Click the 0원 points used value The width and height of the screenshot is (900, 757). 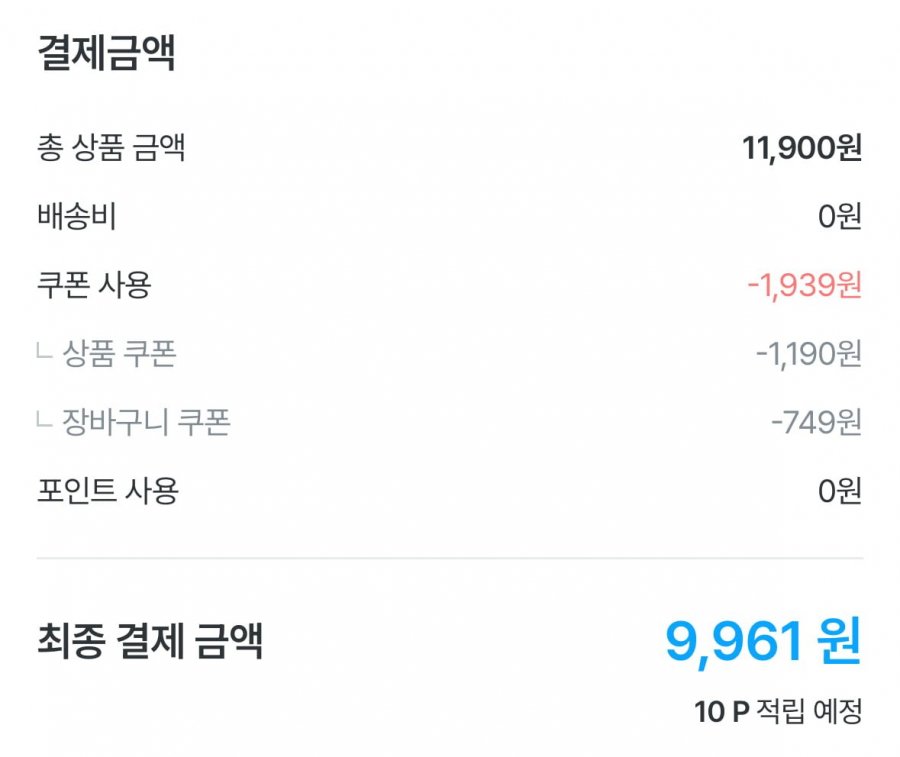pos(839,492)
